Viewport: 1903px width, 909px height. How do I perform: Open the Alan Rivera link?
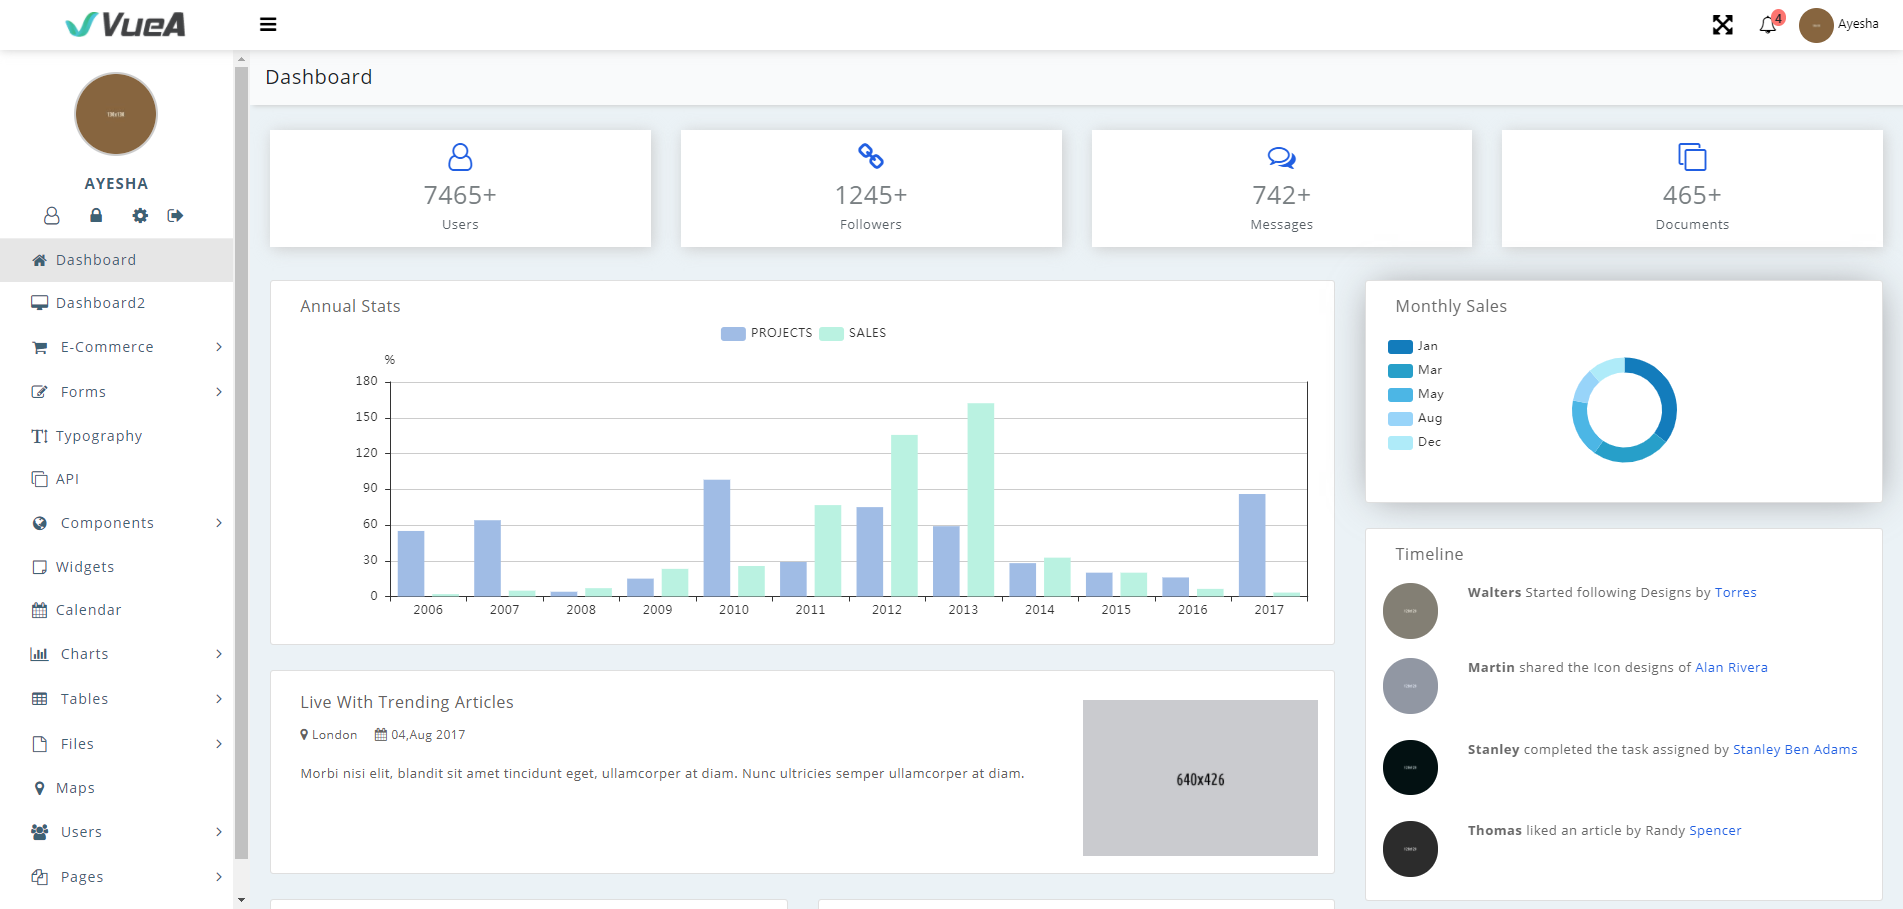(x=1732, y=668)
